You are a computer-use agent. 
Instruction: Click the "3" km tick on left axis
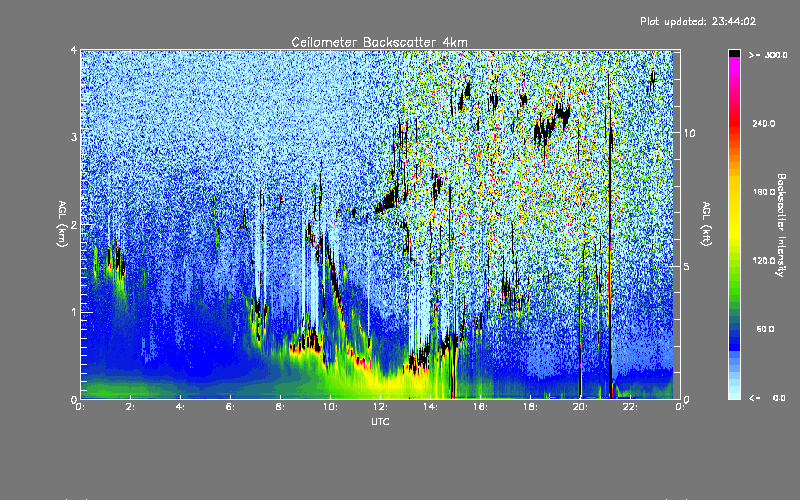pos(74,137)
